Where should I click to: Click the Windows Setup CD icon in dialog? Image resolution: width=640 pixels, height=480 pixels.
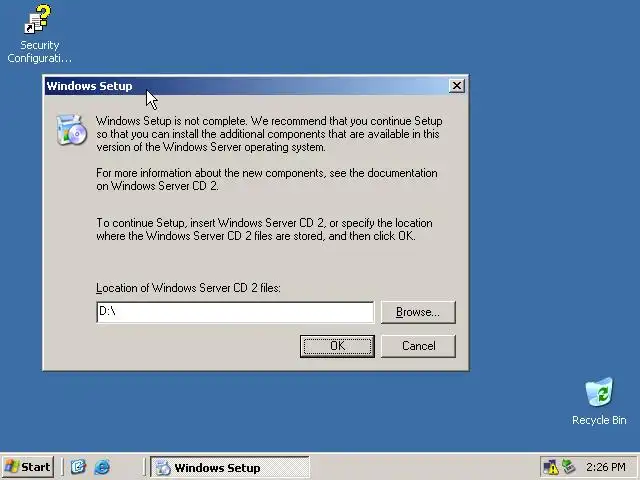coord(72,130)
